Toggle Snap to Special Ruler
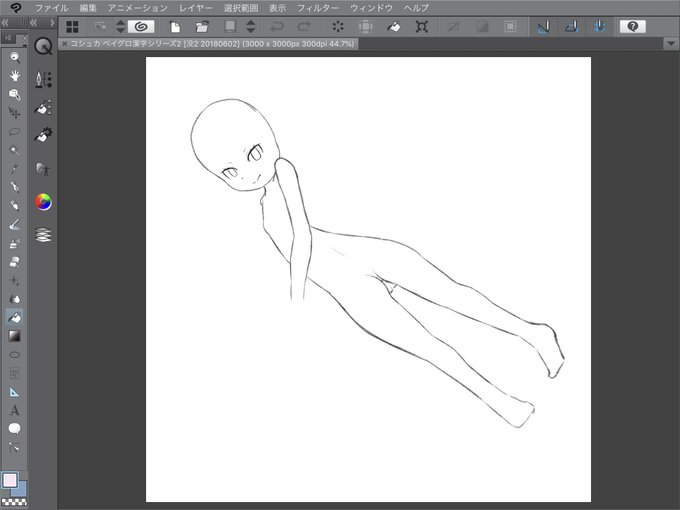 (572, 27)
